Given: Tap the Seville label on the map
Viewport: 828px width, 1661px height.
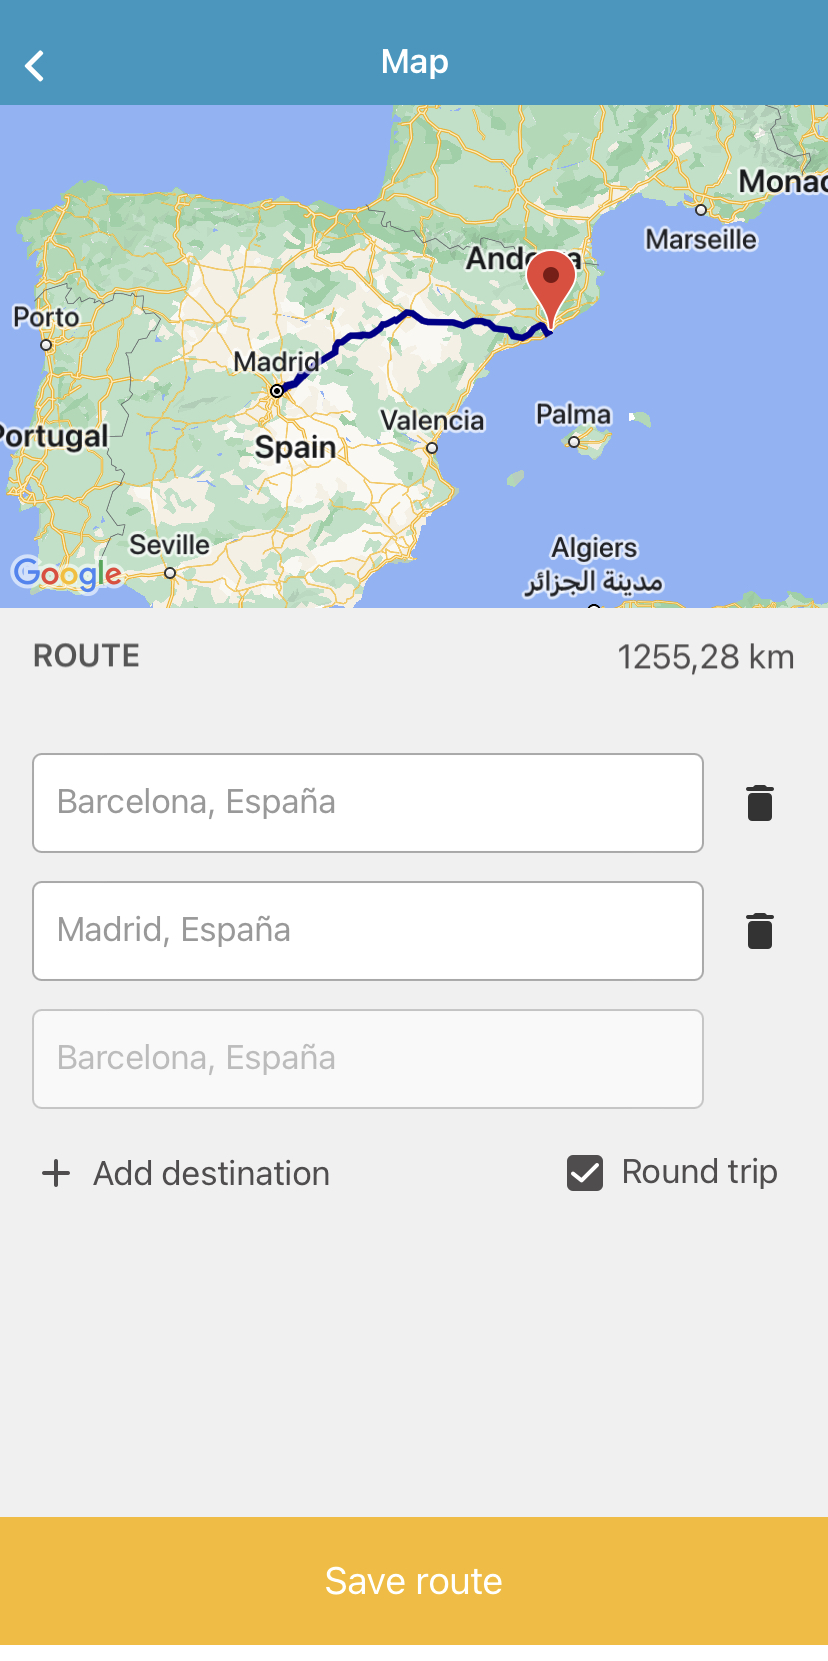Looking at the screenshot, I should coord(169,545).
